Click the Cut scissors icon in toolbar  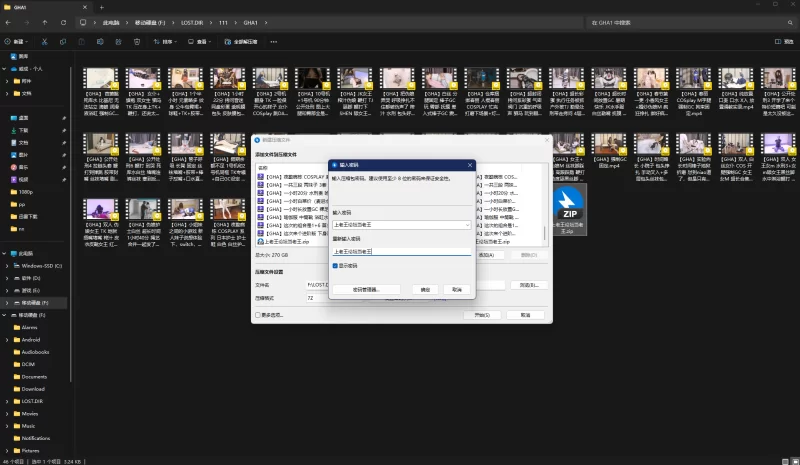[44, 42]
